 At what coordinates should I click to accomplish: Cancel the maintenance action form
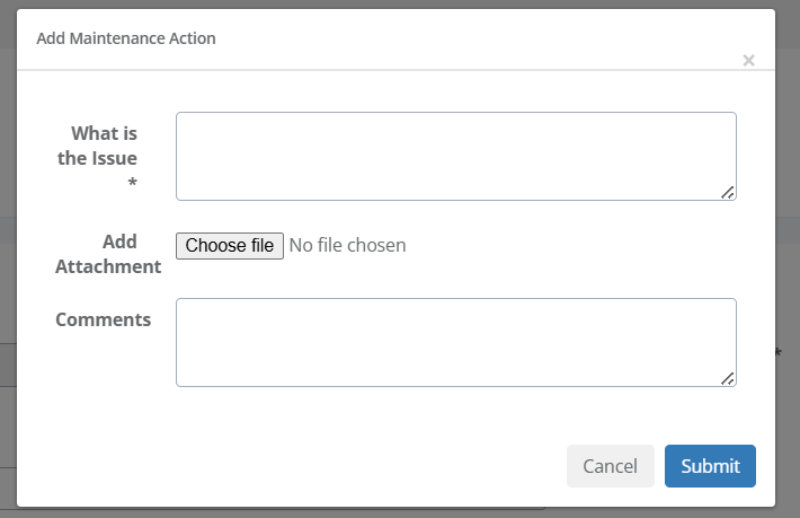(610, 466)
